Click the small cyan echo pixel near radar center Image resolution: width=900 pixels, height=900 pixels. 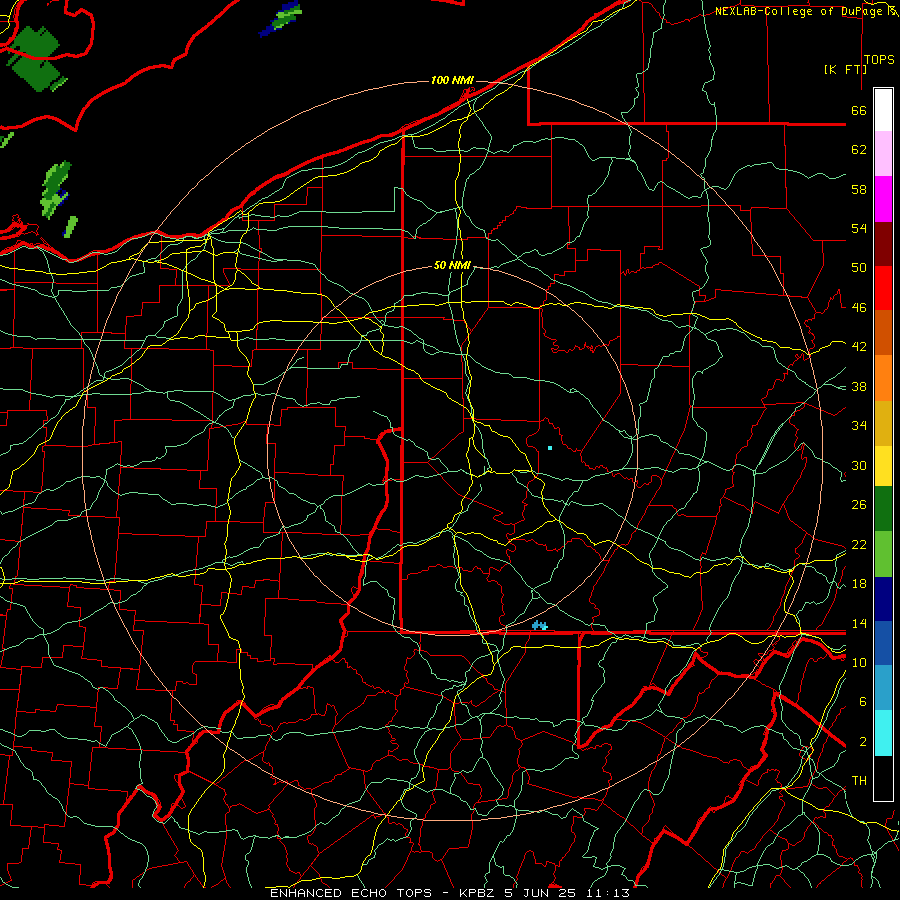pos(550,448)
